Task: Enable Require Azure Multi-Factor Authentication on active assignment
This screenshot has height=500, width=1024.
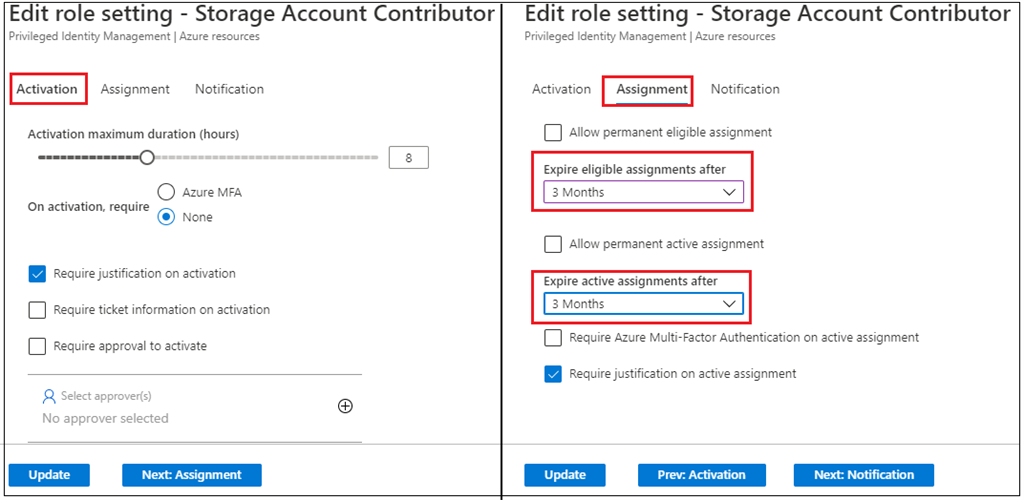Action: pyautogui.click(x=553, y=337)
